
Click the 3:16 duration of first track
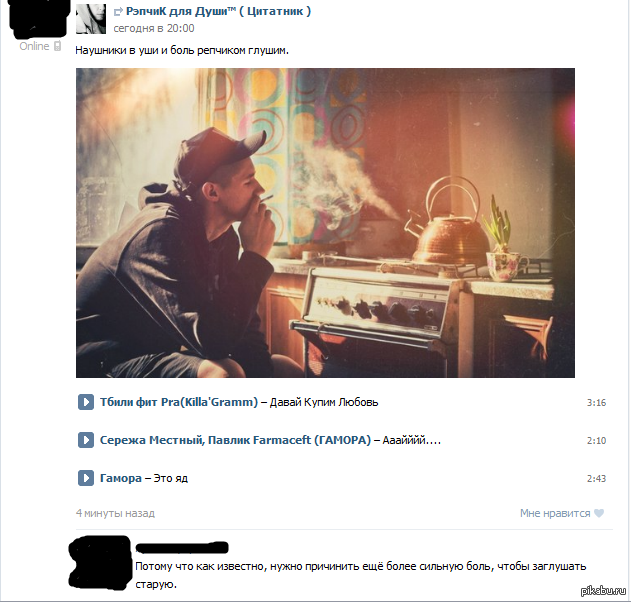point(596,402)
